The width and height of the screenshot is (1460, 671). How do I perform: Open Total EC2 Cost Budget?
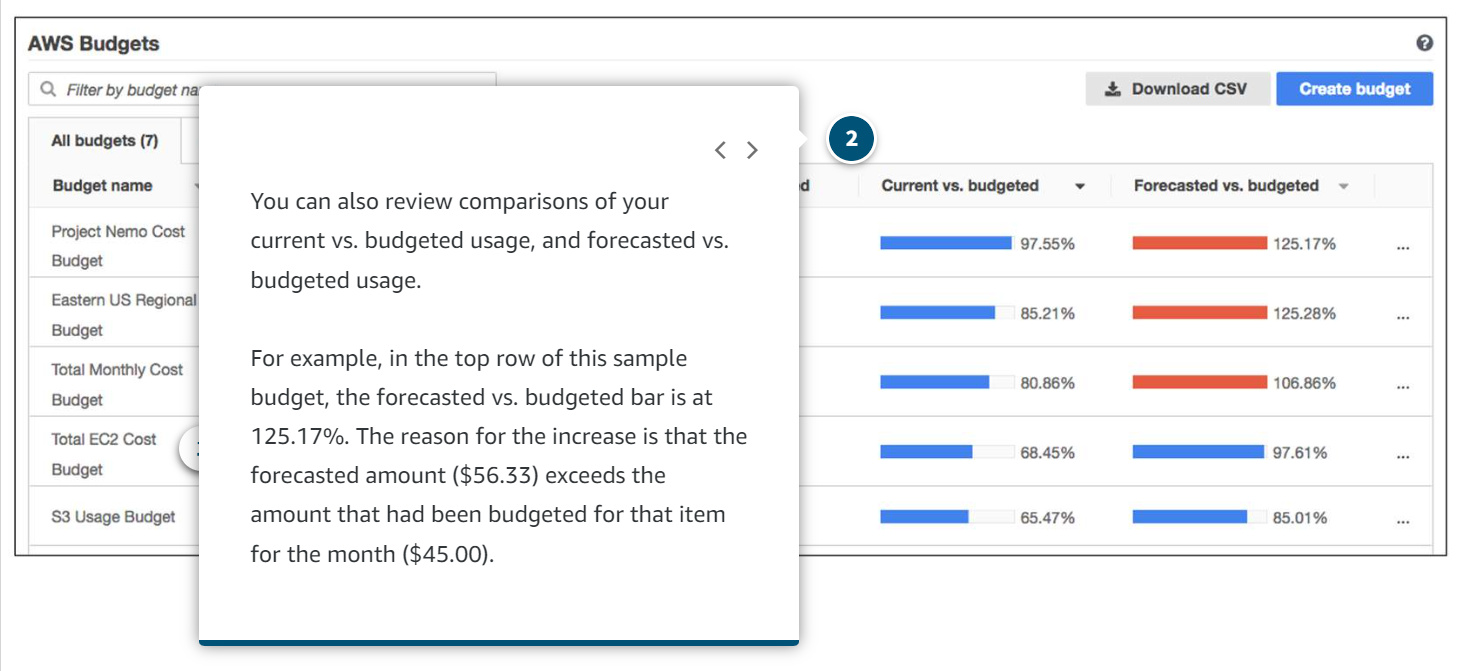click(104, 454)
